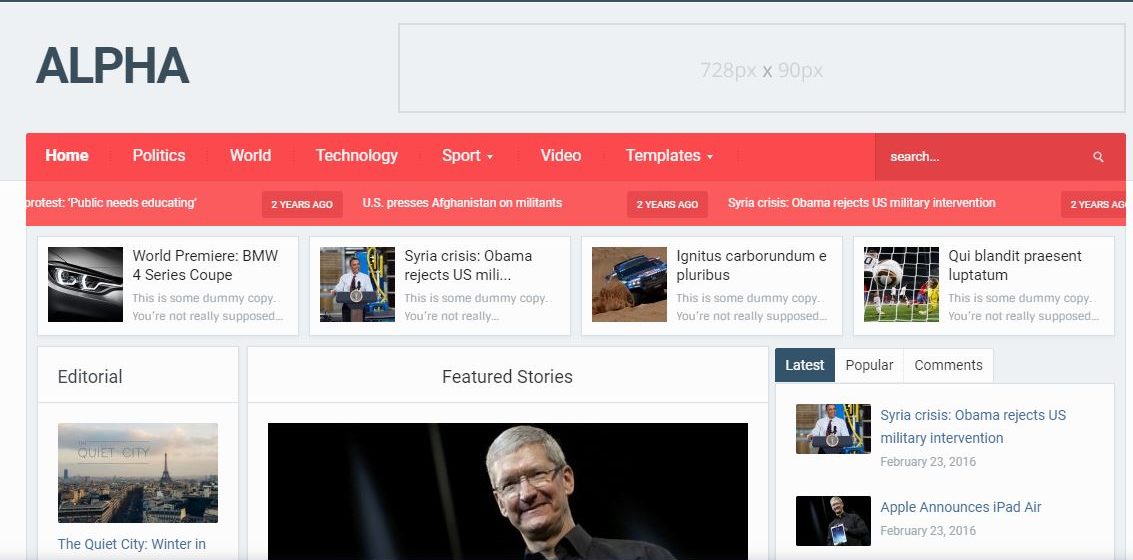Click Obama podium thumbnail in the top card row
The image size is (1133, 560).
coord(357,284)
